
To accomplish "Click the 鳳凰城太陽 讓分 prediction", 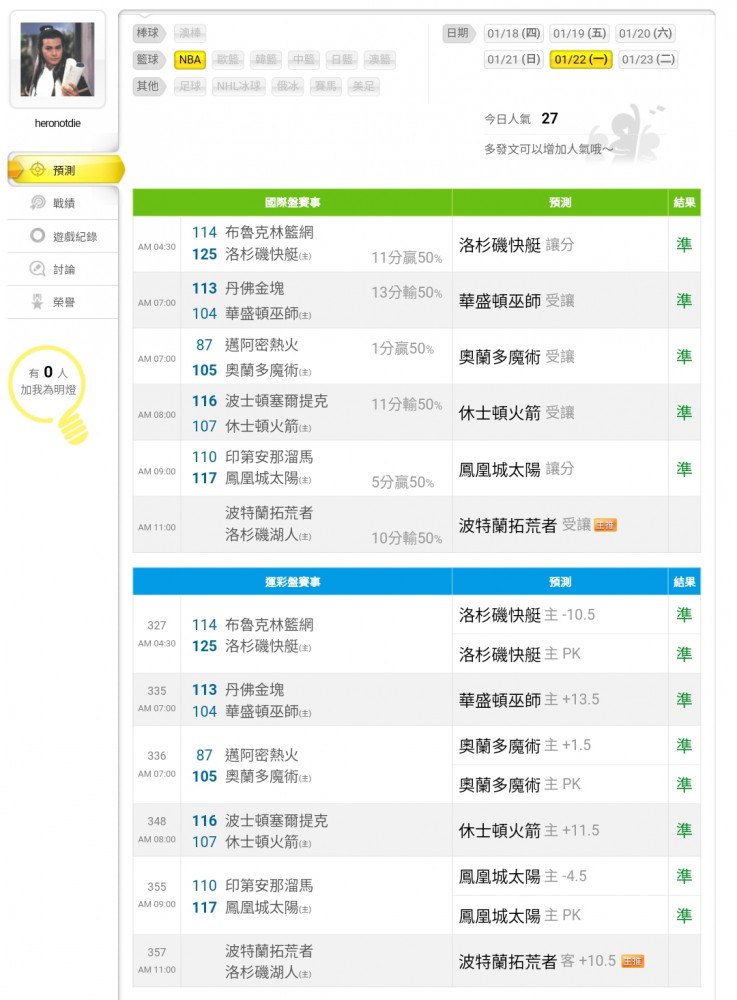I will (x=516, y=469).
